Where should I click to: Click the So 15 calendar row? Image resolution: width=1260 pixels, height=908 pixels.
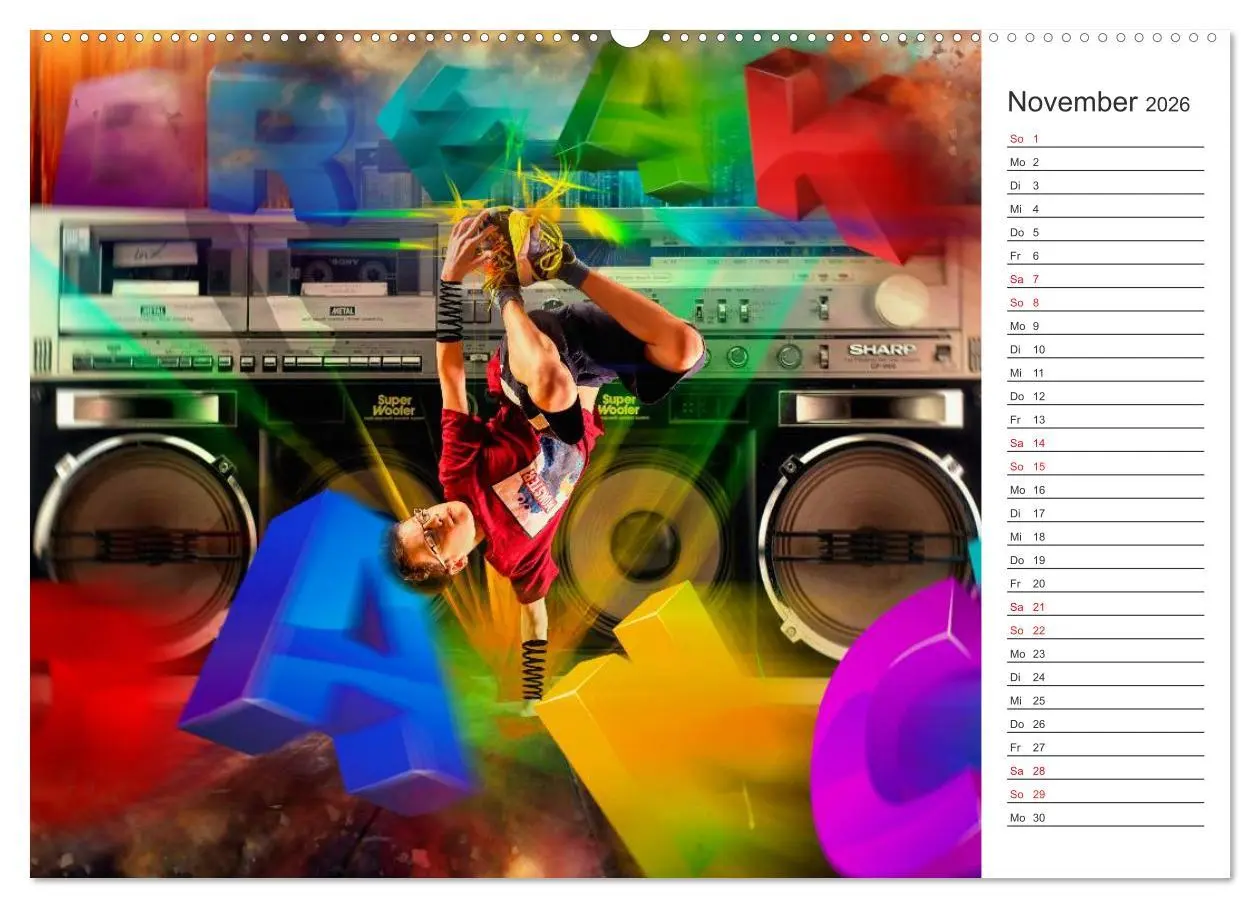point(1105,467)
